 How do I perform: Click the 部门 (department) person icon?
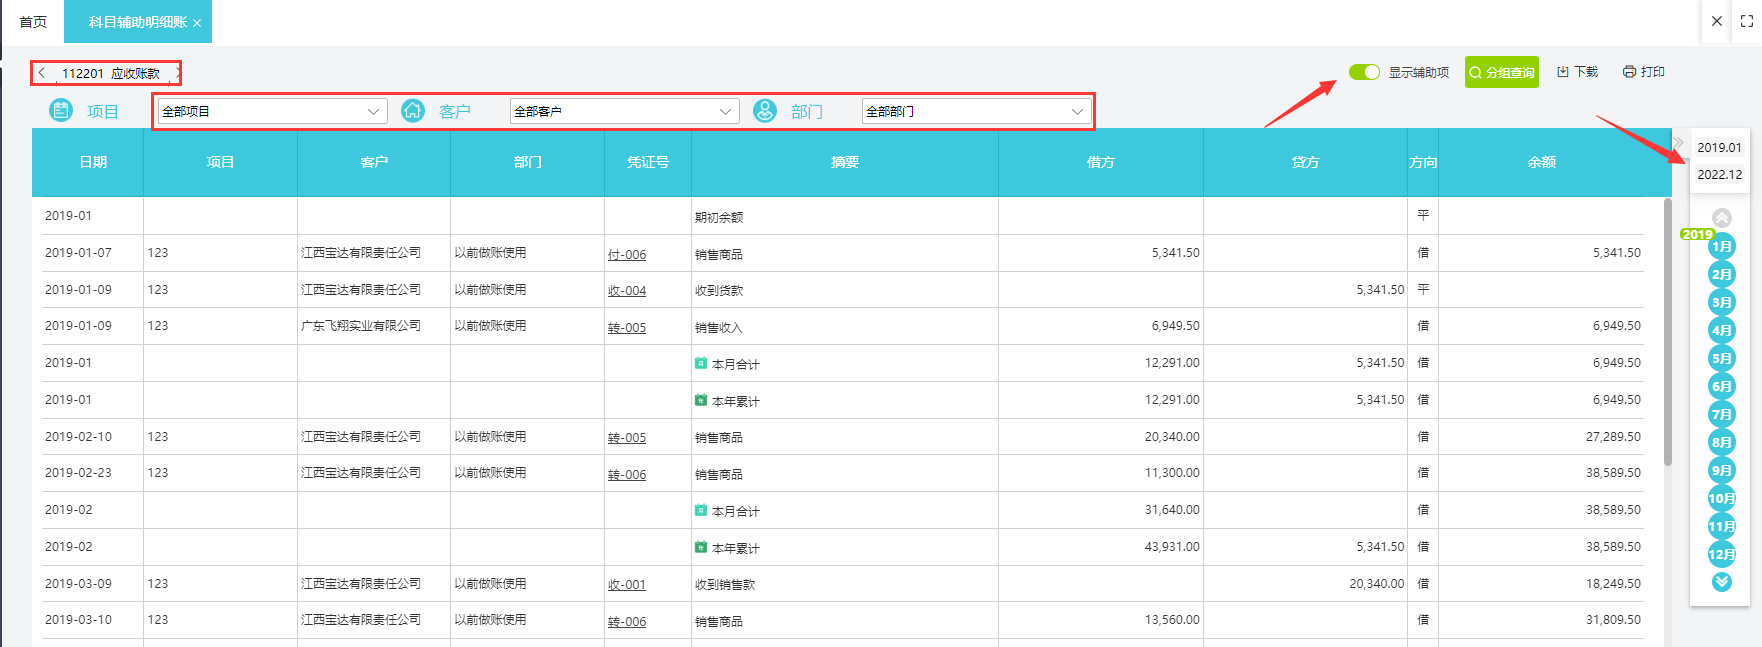coord(765,111)
